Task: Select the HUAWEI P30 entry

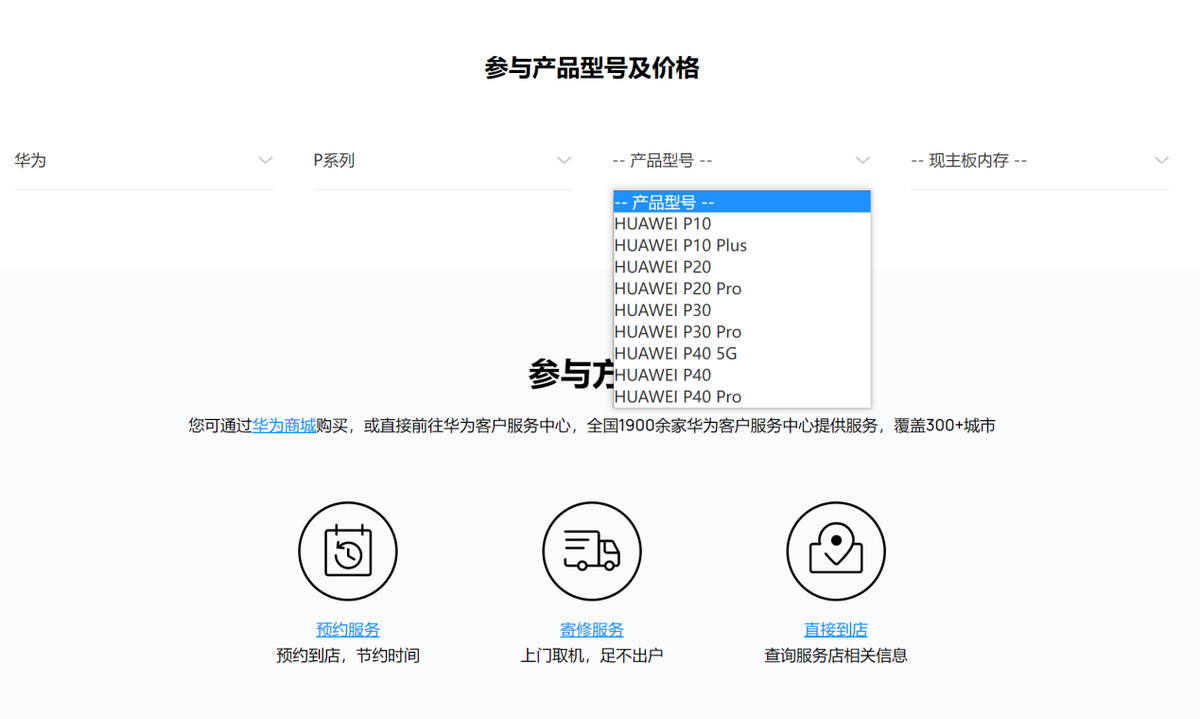Action: pyautogui.click(x=742, y=310)
